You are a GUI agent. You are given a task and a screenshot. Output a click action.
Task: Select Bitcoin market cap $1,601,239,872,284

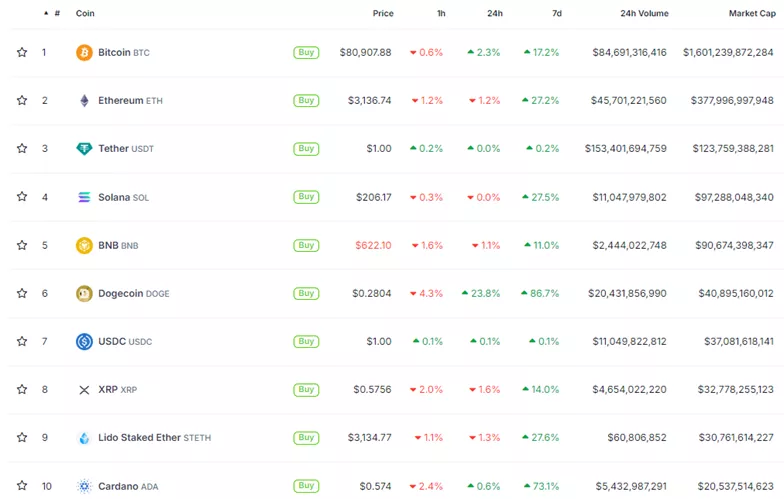pos(728,52)
